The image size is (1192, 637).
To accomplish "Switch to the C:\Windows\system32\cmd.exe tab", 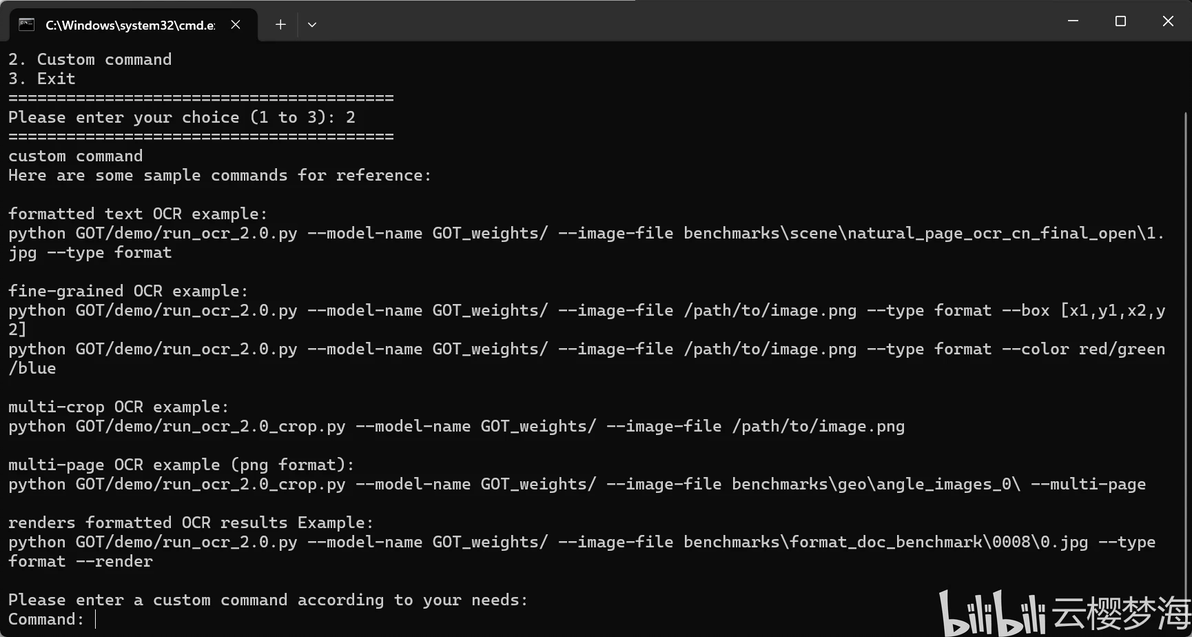I will pos(130,24).
